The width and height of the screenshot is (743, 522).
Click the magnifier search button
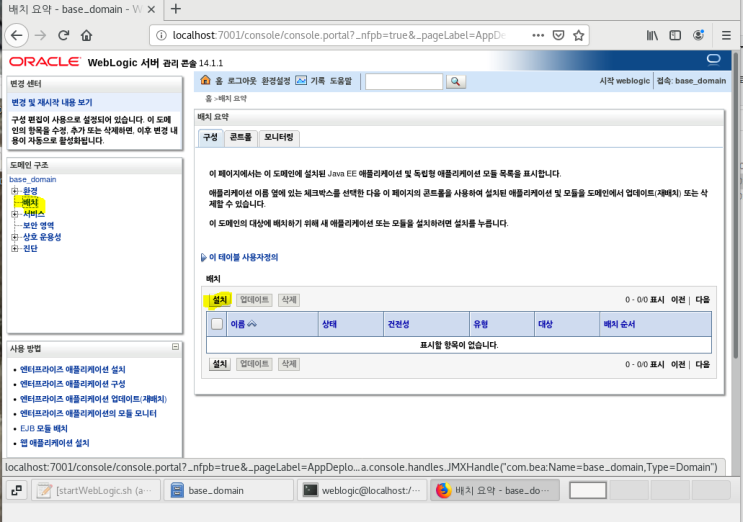[455, 81]
